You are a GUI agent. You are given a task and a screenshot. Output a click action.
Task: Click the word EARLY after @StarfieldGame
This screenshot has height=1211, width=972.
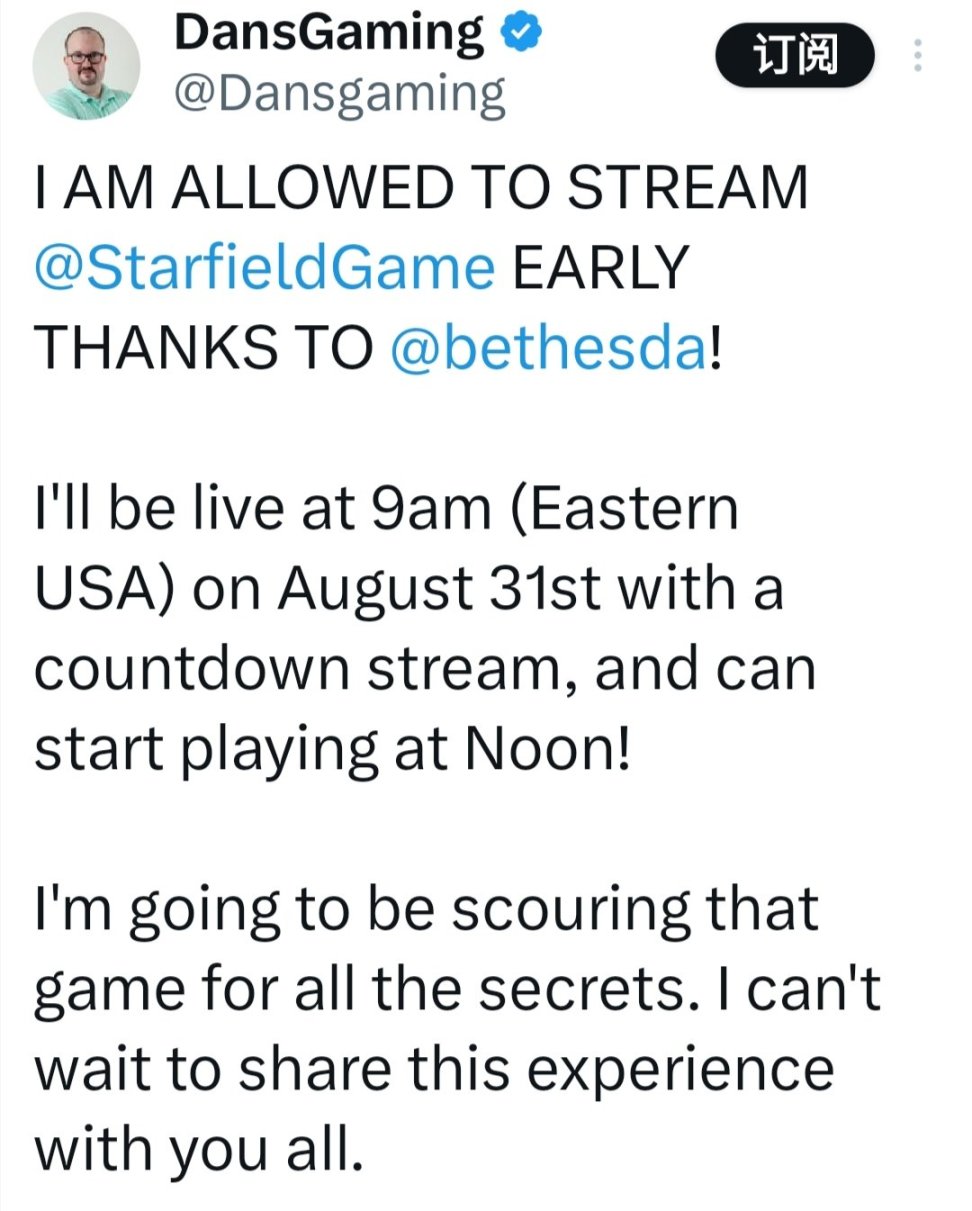603,267
